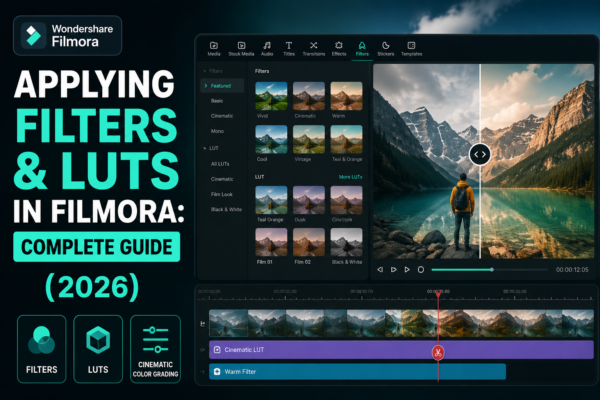
Task: Click the circular stop button in preview controls
Action: [x=421, y=269]
